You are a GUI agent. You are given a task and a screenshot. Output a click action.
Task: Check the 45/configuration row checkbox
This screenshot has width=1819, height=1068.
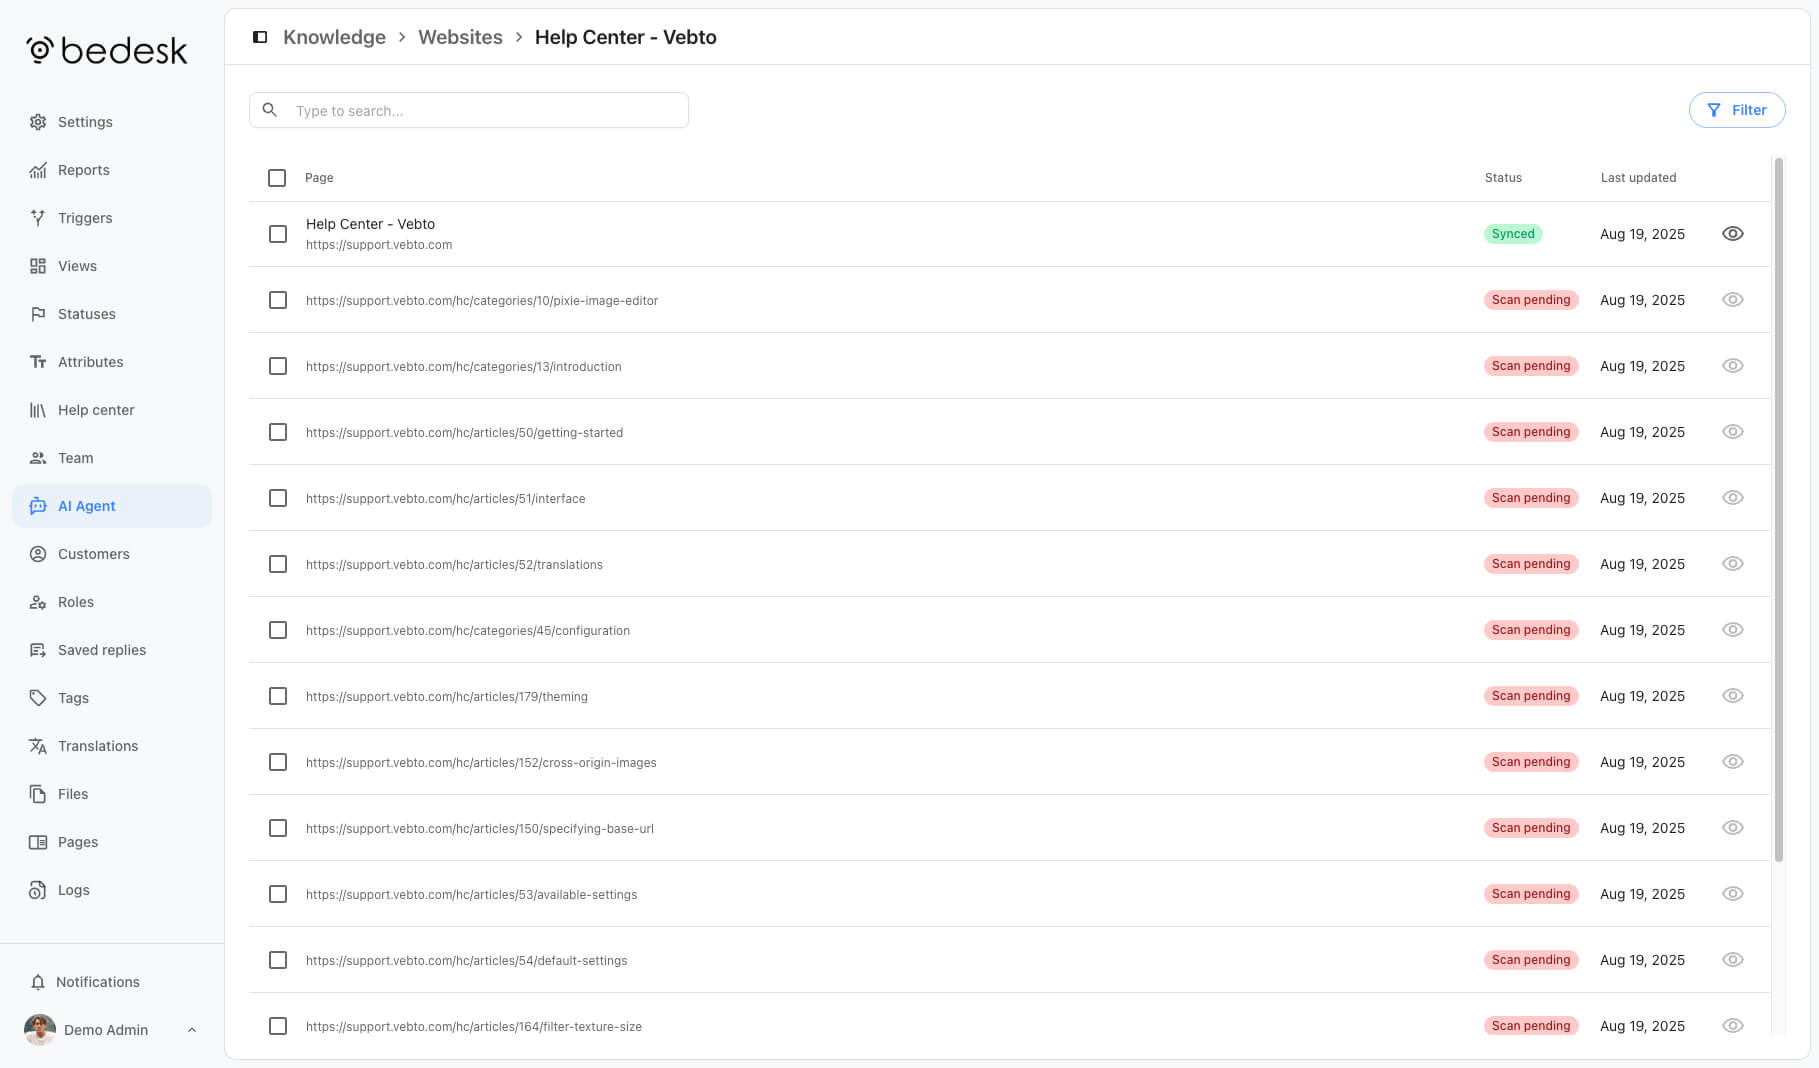coord(278,630)
